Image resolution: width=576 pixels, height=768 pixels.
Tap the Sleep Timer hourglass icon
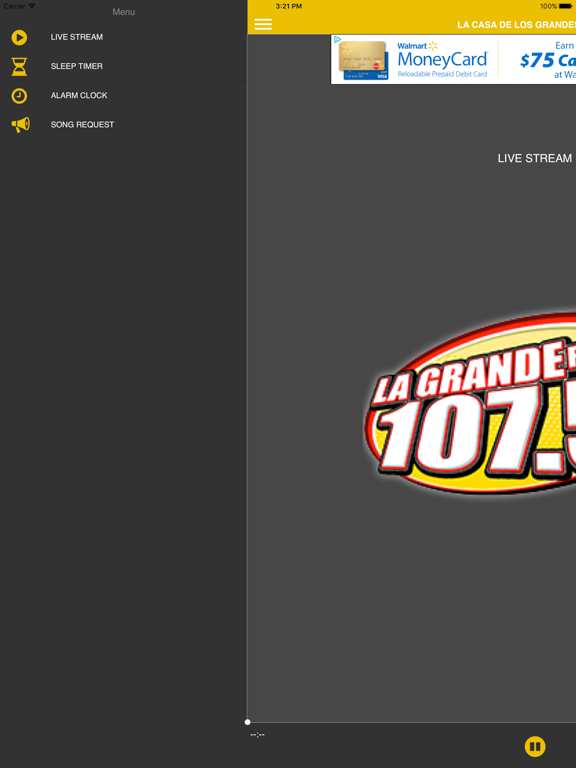point(19,67)
